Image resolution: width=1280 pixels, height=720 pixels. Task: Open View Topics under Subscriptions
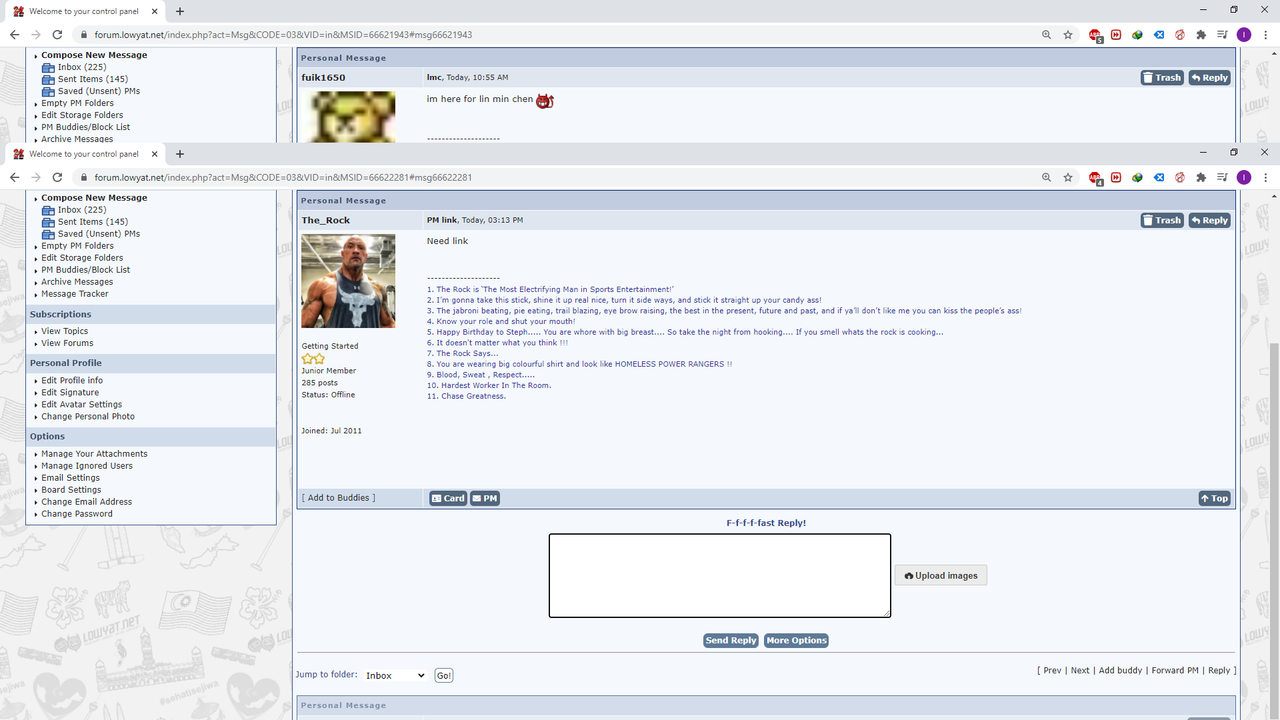point(65,331)
